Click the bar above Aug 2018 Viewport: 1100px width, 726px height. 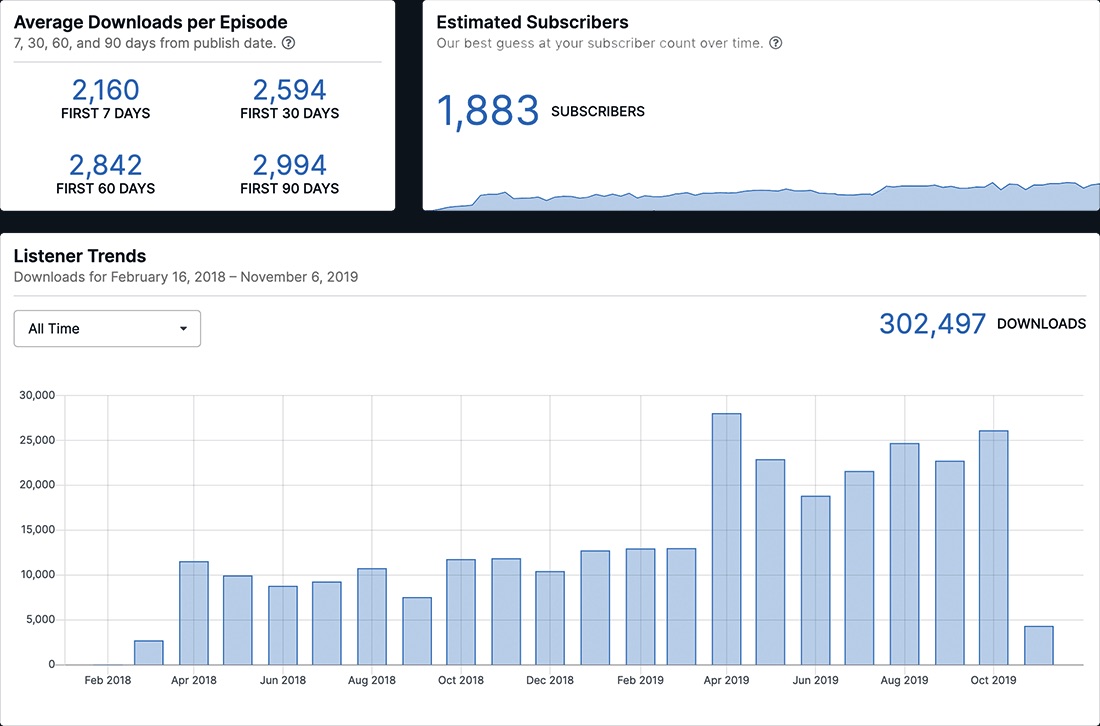(372, 617)
